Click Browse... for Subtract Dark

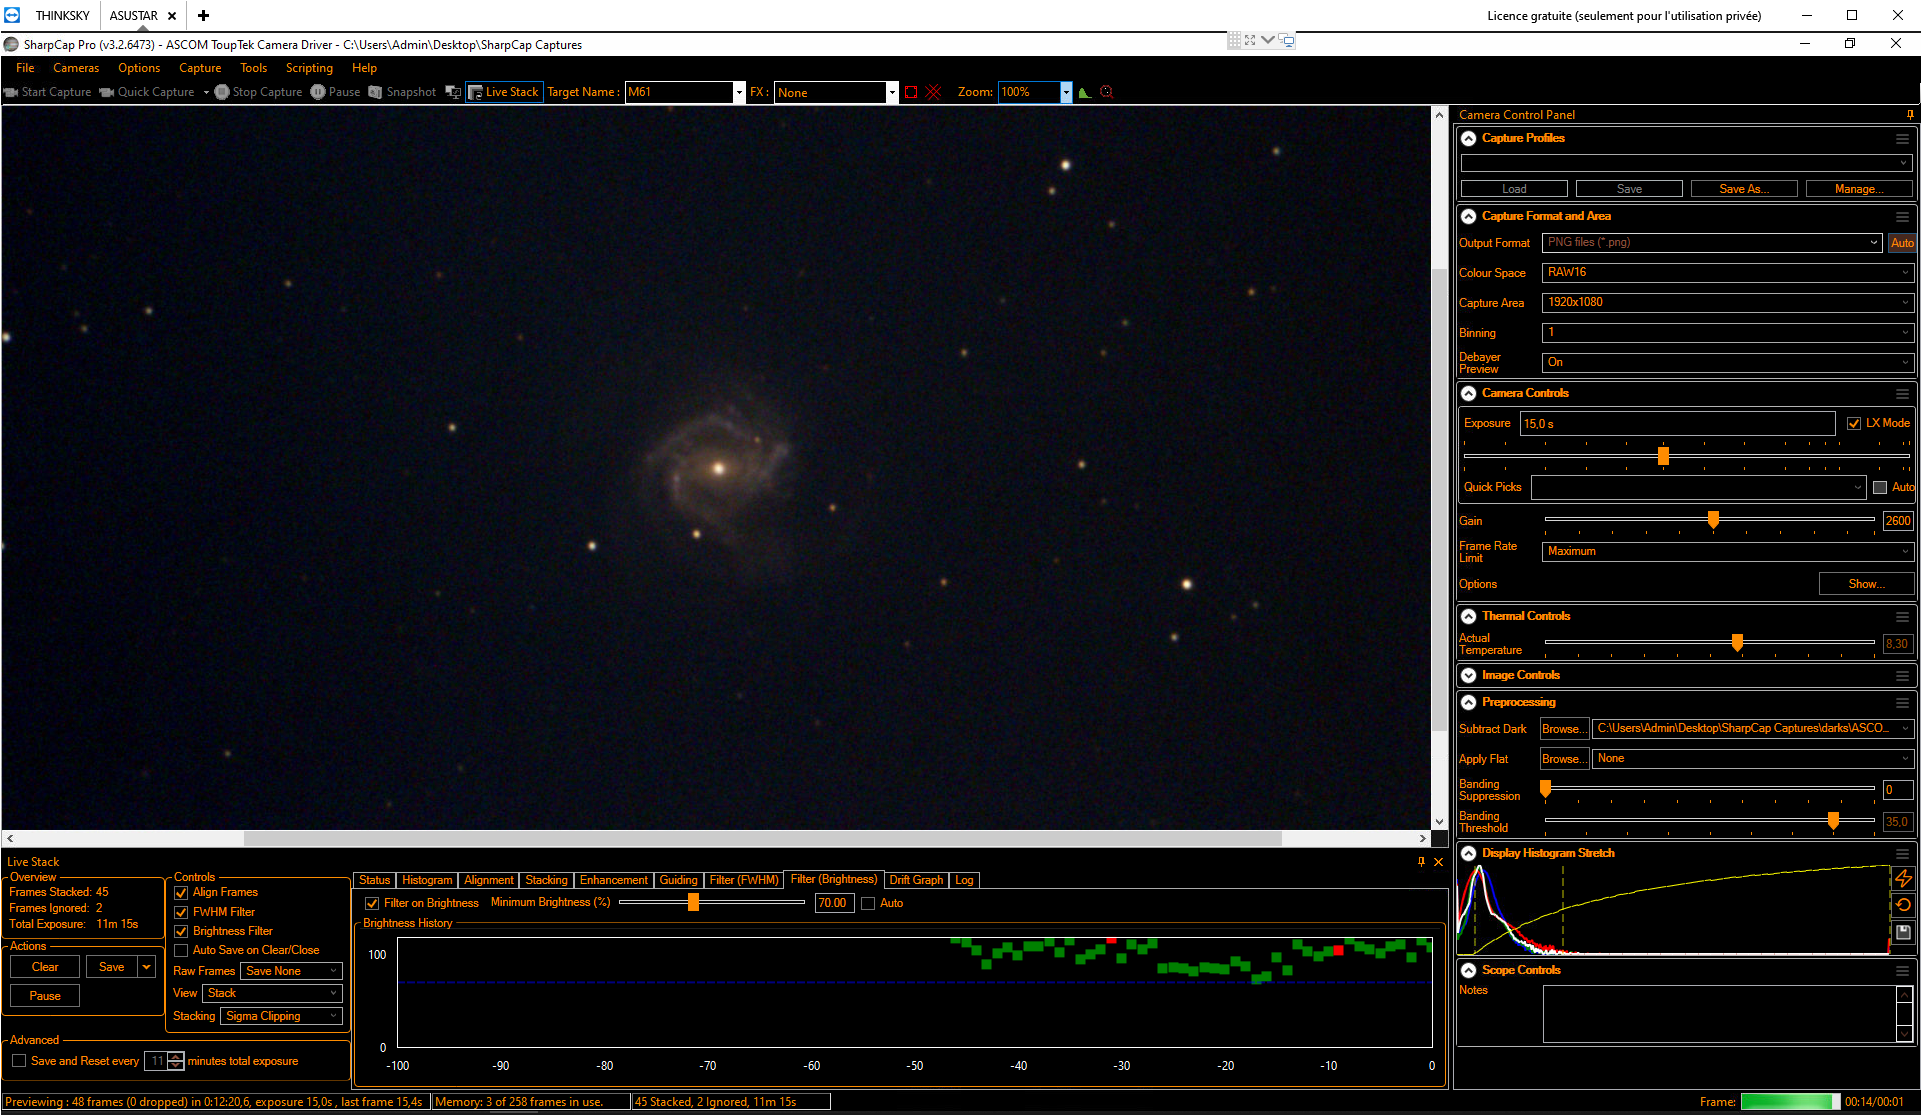click(x=1564, y=730)
